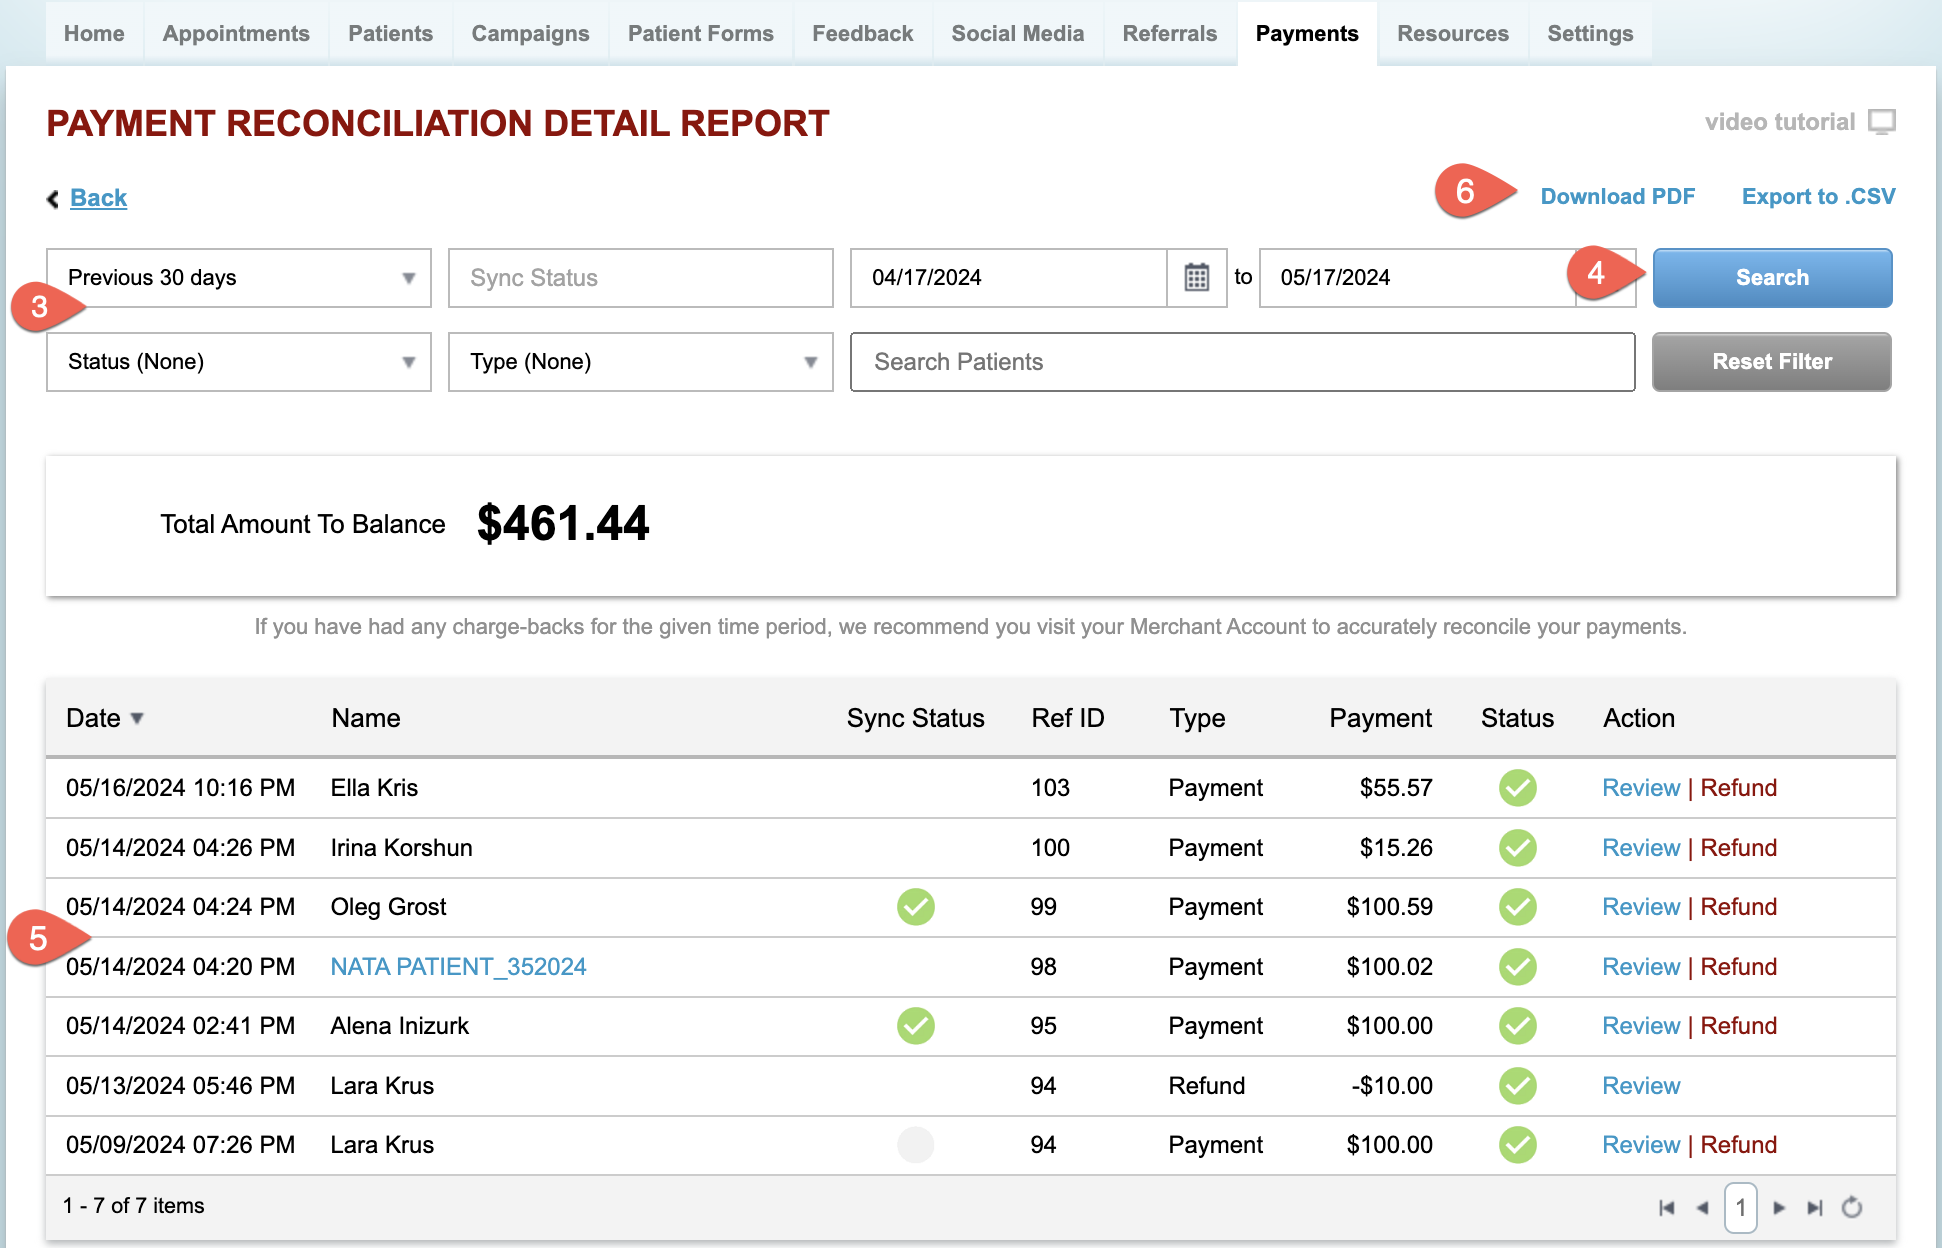Open the Resources tab
Viewport: 1942px width, 1248px height.
1452,34
